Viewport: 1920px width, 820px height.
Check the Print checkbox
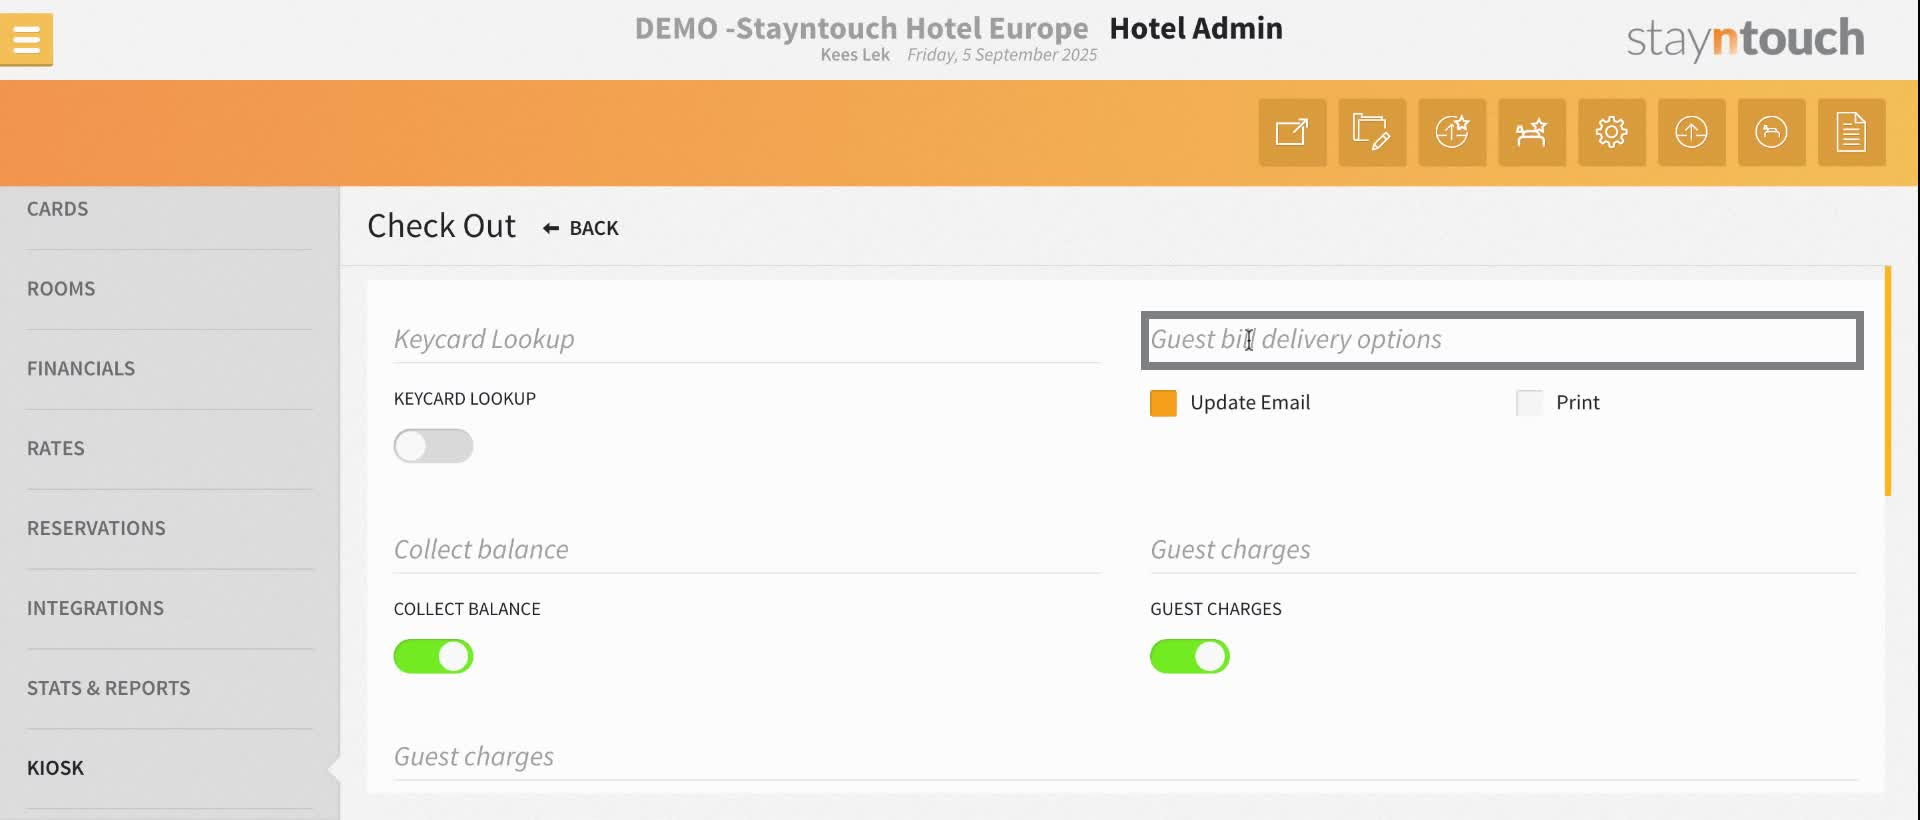1529,403
